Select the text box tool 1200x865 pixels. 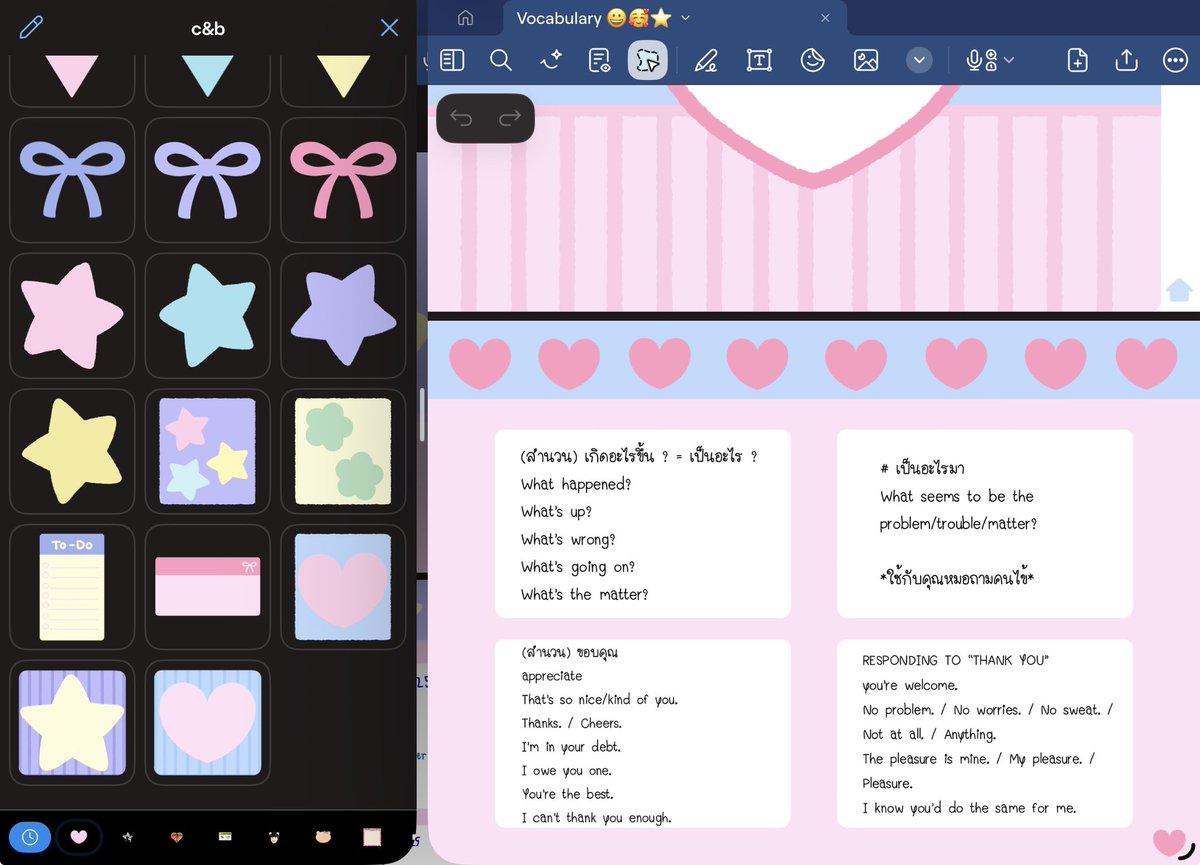[760, 61]
